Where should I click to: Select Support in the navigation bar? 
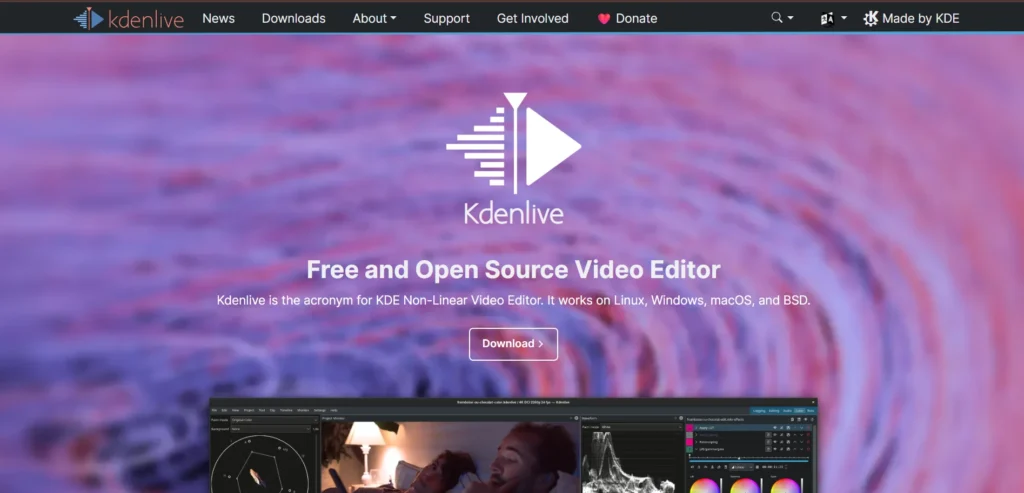[446, 18]
